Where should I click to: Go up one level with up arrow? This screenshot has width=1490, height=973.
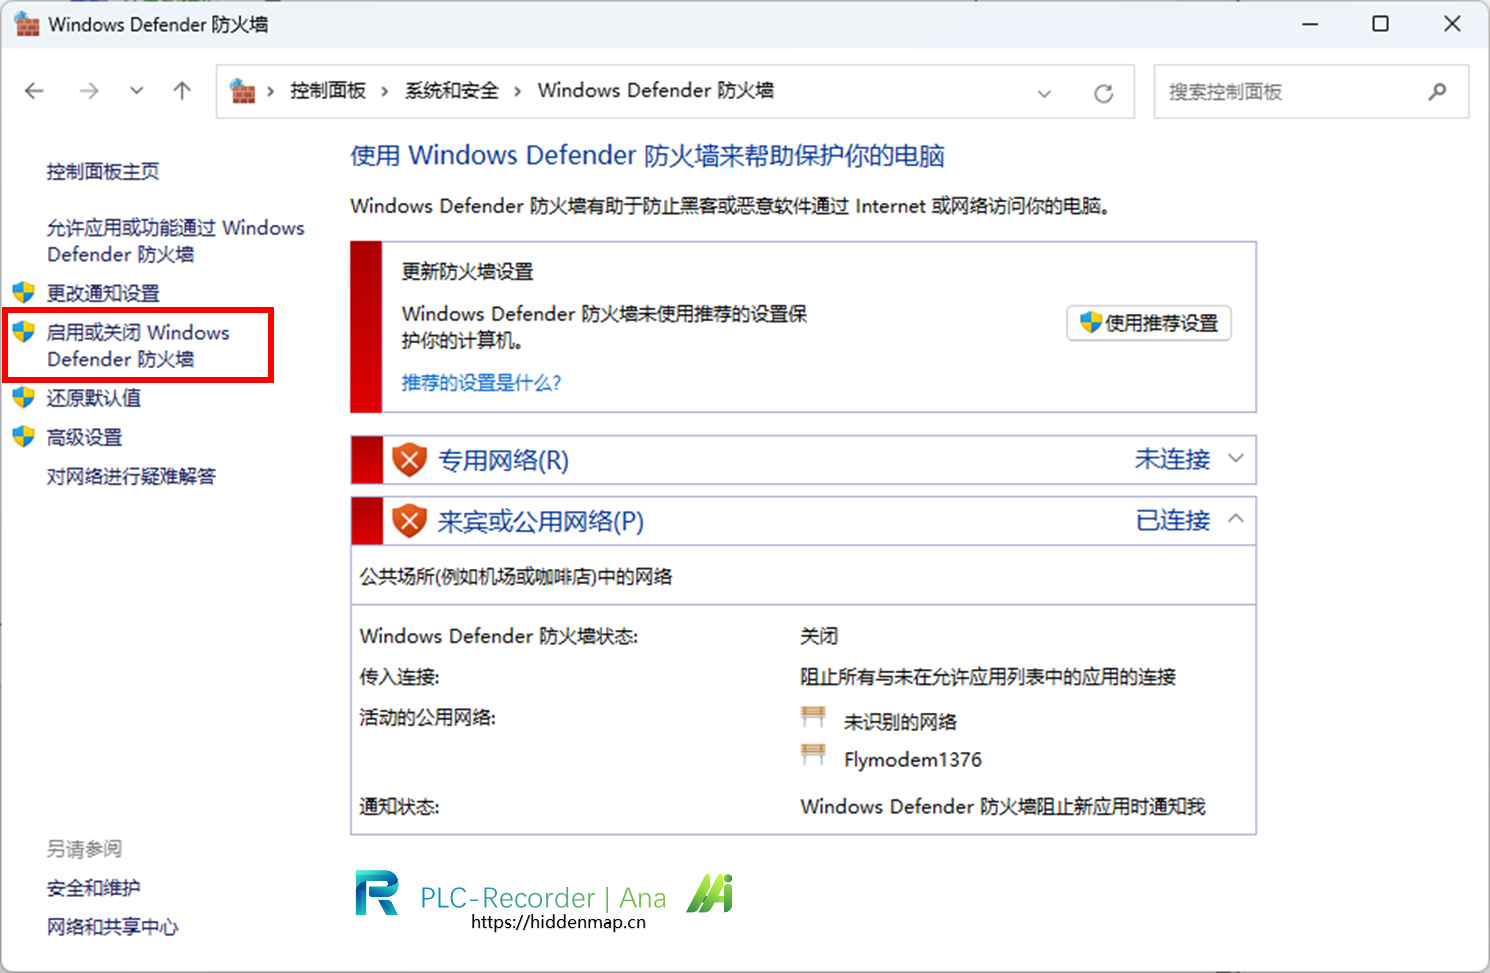[182, 91]
